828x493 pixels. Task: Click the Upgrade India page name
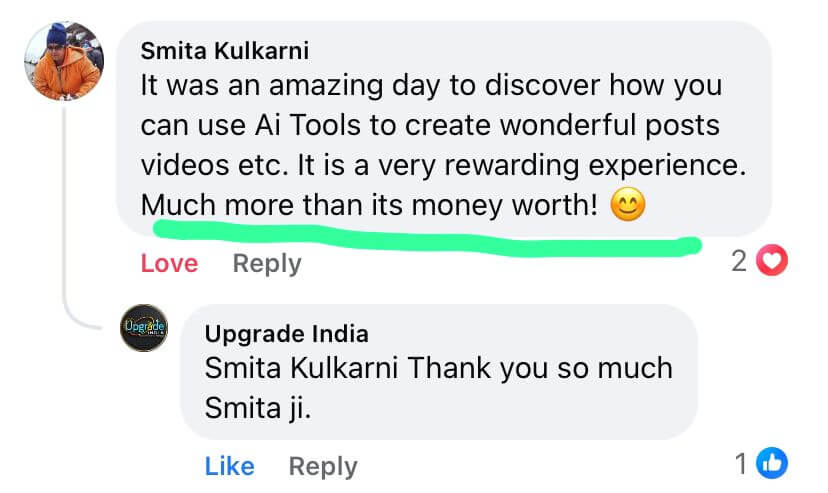[x=287, y=334]
